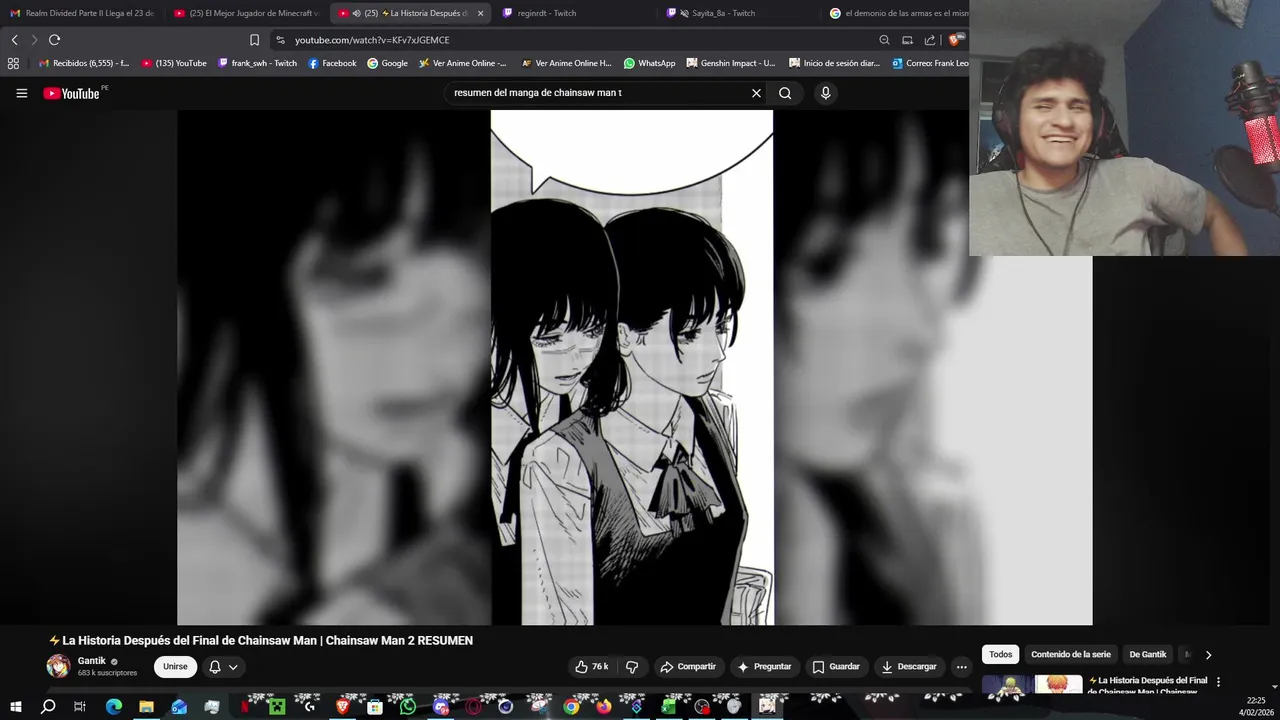Click the suggested video thumbnail in sidebar

point(1032,684)
